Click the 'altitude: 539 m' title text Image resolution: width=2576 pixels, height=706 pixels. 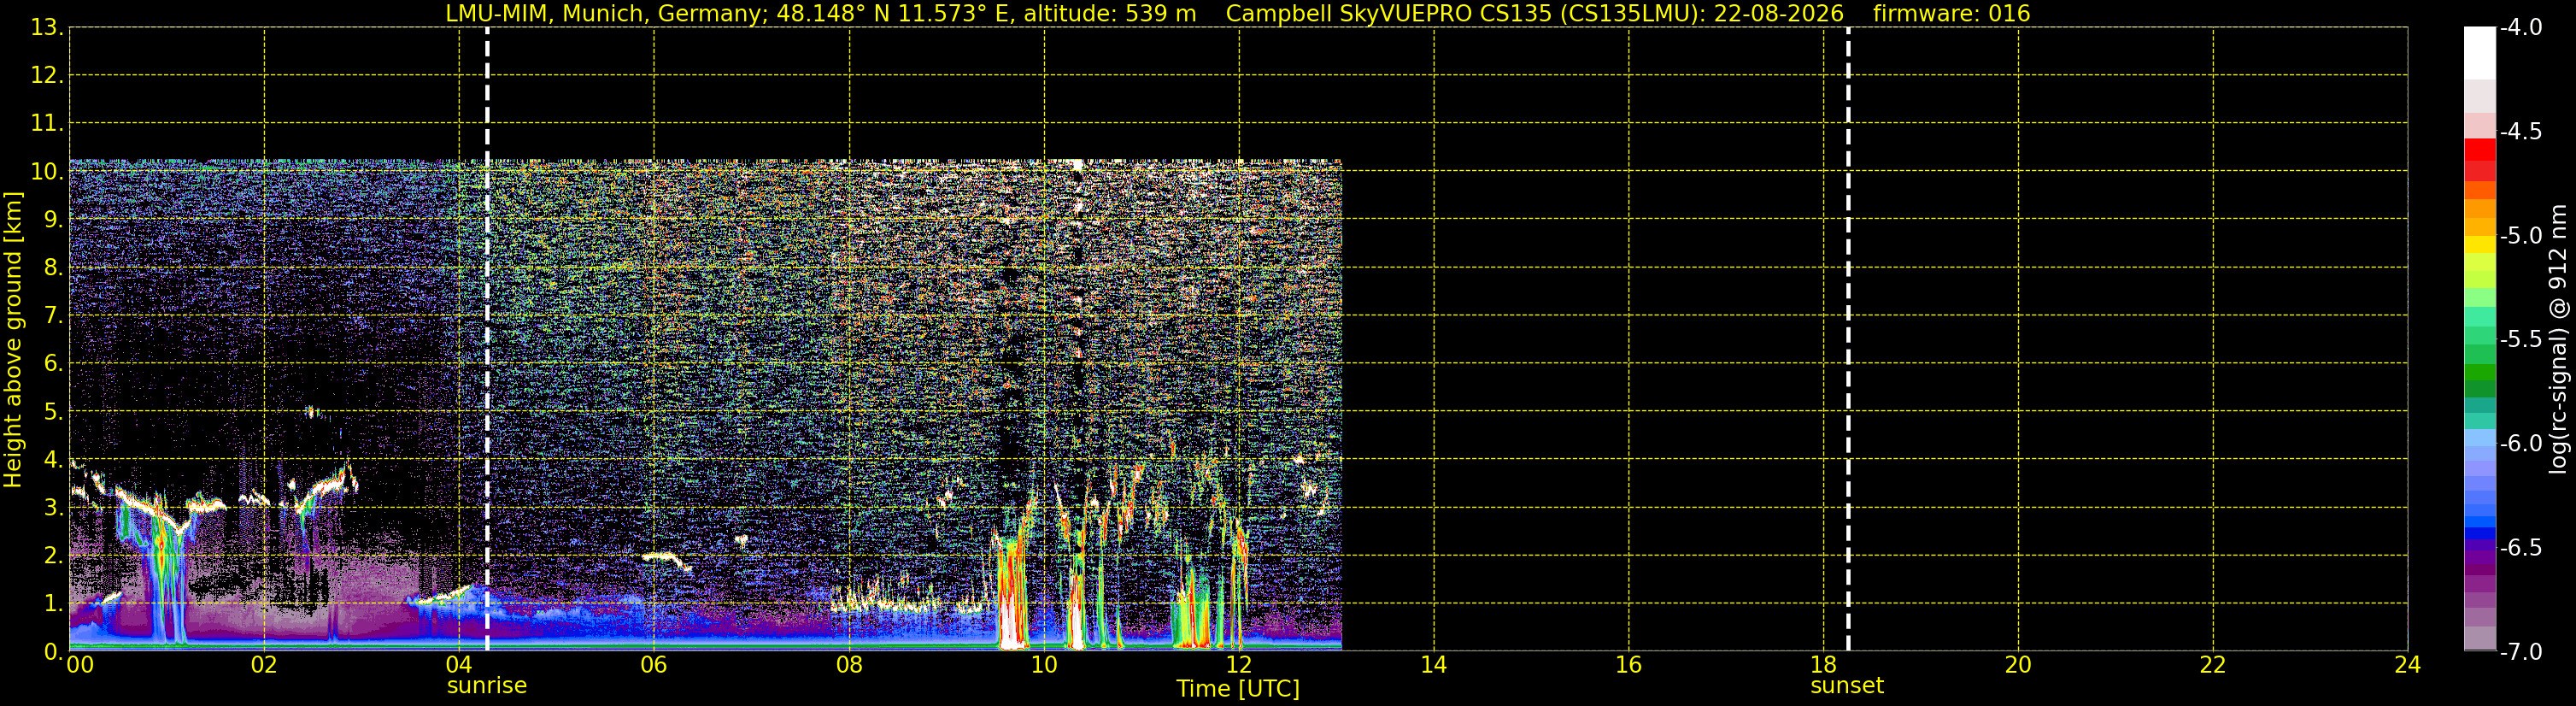click(x=1110, y=14)
